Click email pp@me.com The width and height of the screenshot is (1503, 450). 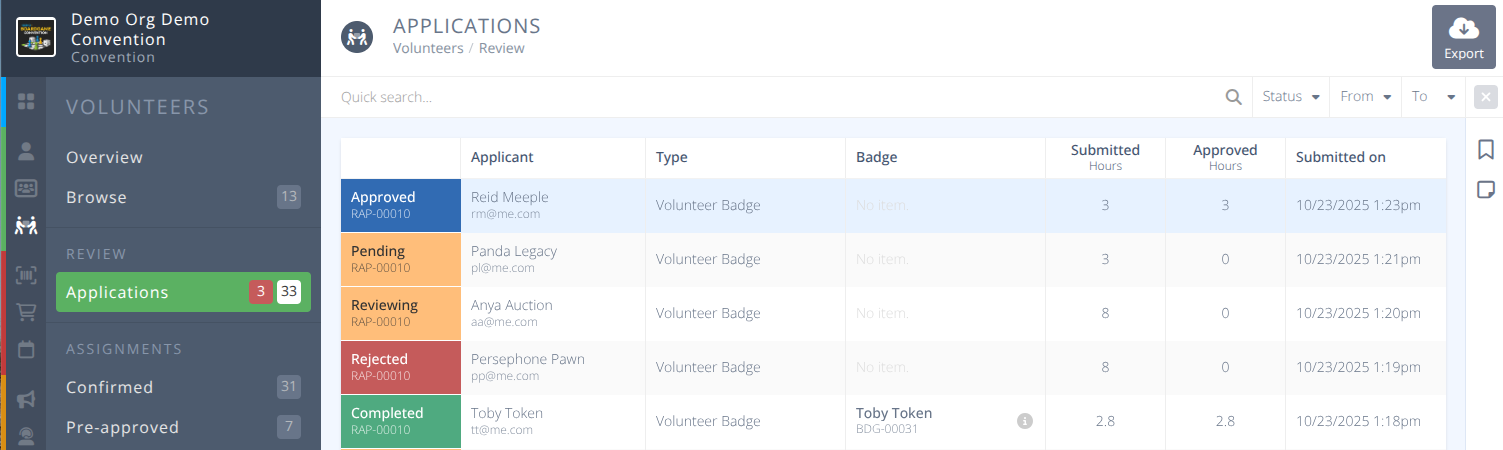(x=505, y=376)
